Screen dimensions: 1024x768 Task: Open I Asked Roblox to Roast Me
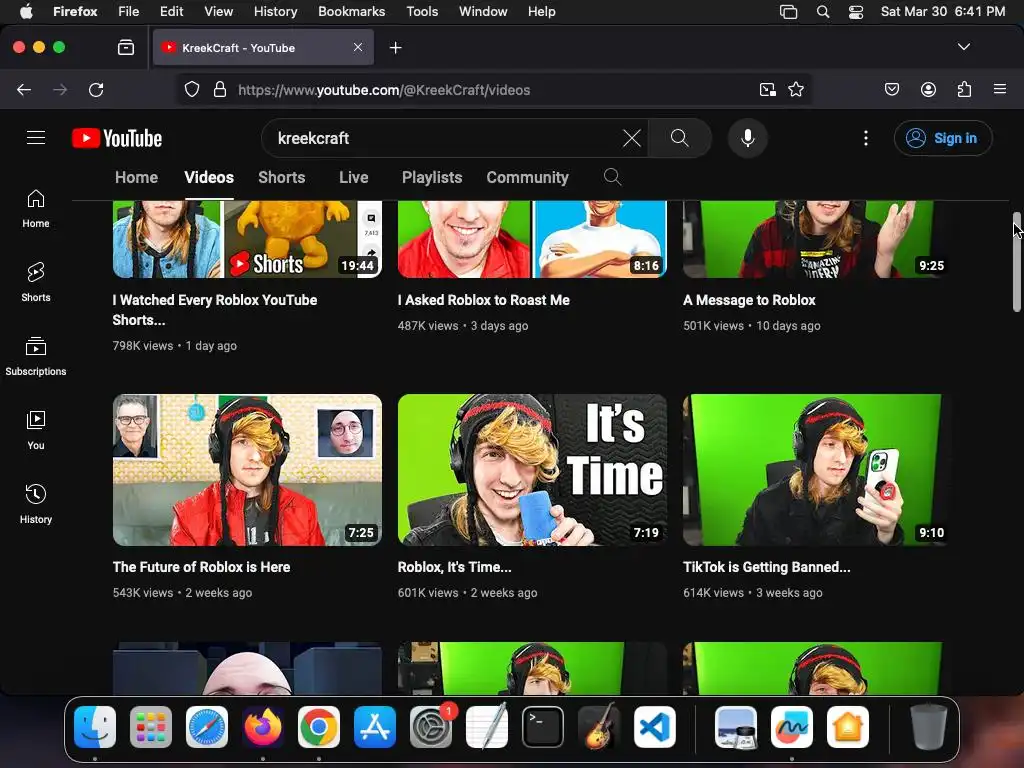(484, 300)
